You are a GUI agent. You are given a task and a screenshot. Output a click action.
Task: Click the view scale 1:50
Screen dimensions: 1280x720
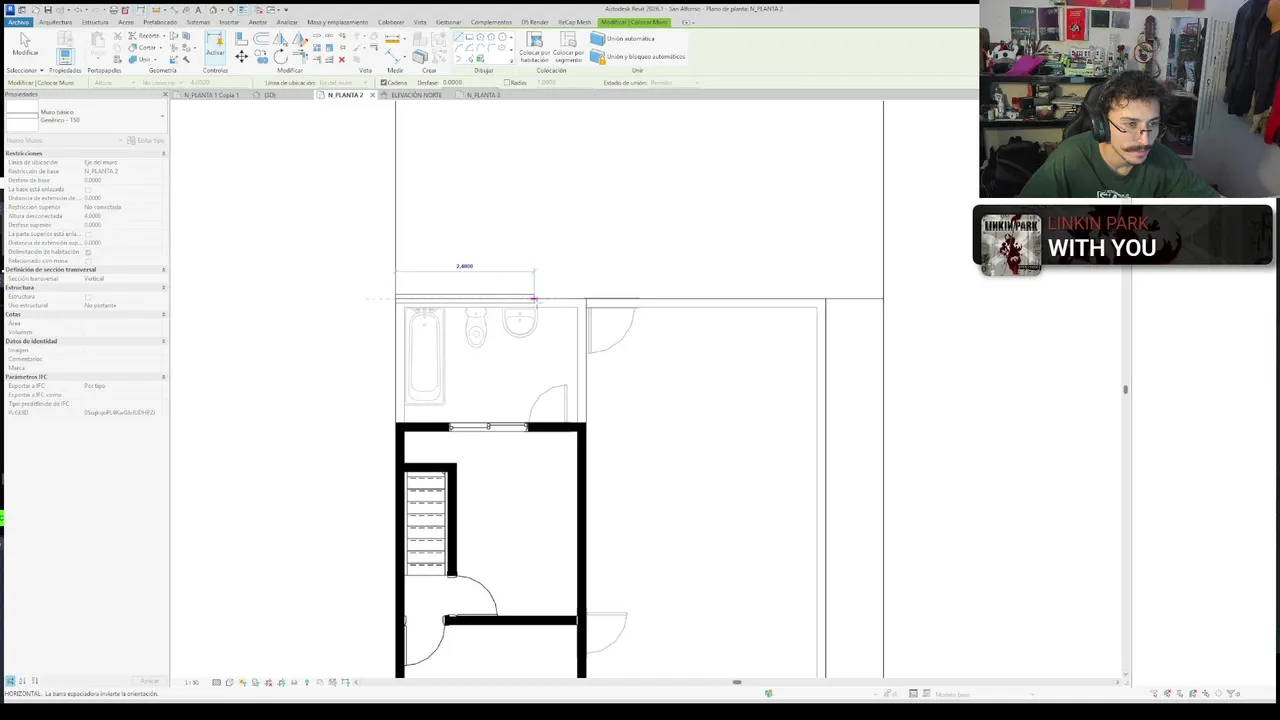click(191, 682)
